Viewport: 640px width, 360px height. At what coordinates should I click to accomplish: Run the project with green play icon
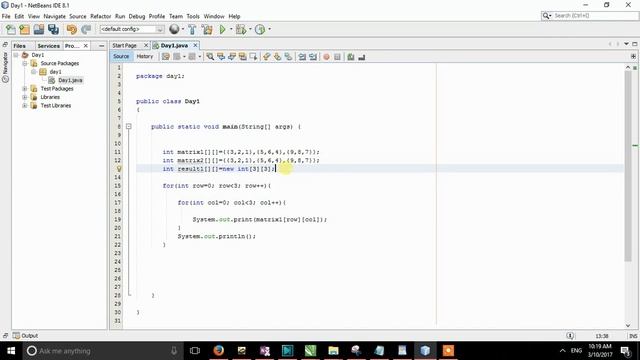222,29
